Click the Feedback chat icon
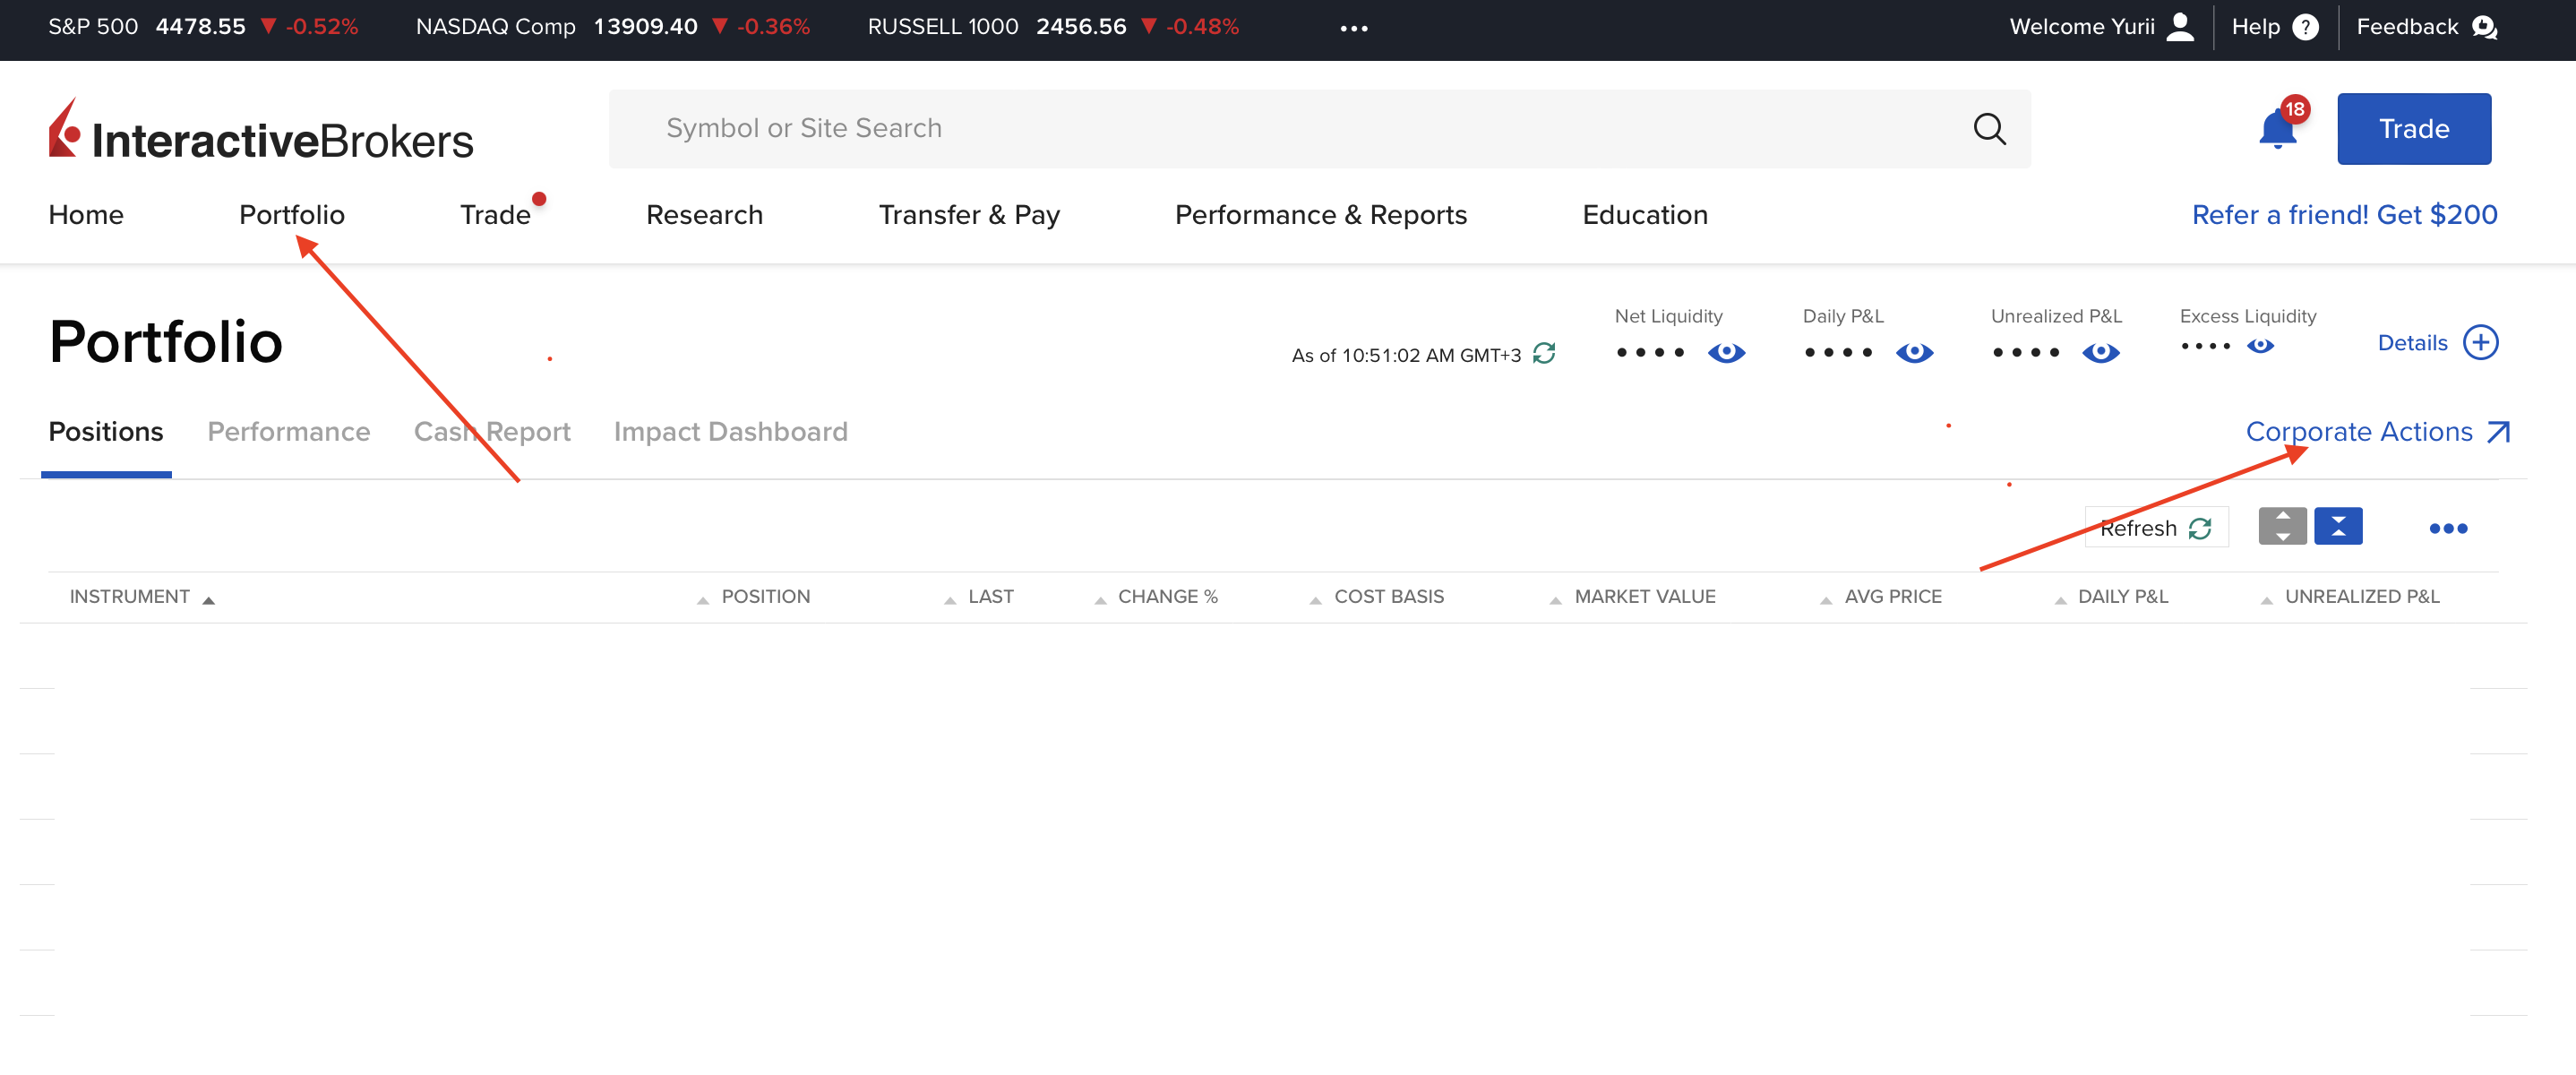2576x1075 pixels. point(2484,27)
